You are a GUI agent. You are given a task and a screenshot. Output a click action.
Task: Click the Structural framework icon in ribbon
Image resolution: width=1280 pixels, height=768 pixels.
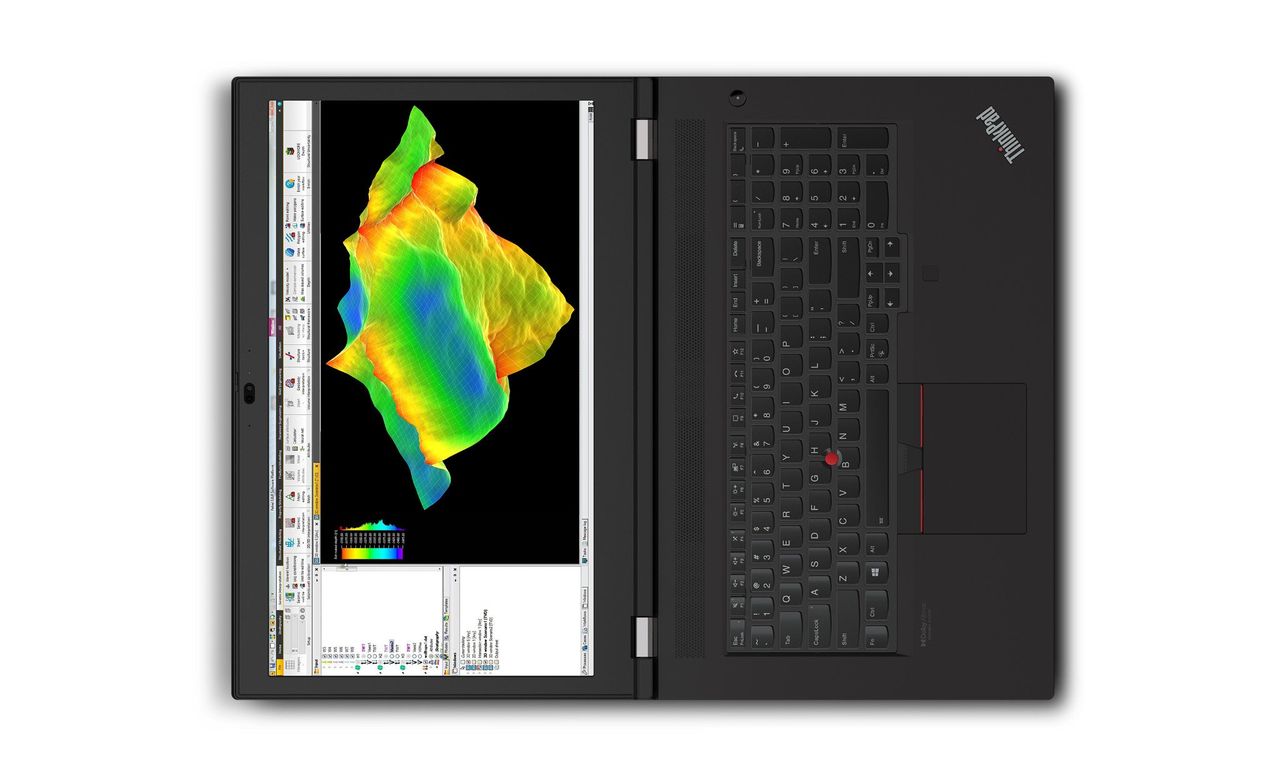(x=290, y=356)
